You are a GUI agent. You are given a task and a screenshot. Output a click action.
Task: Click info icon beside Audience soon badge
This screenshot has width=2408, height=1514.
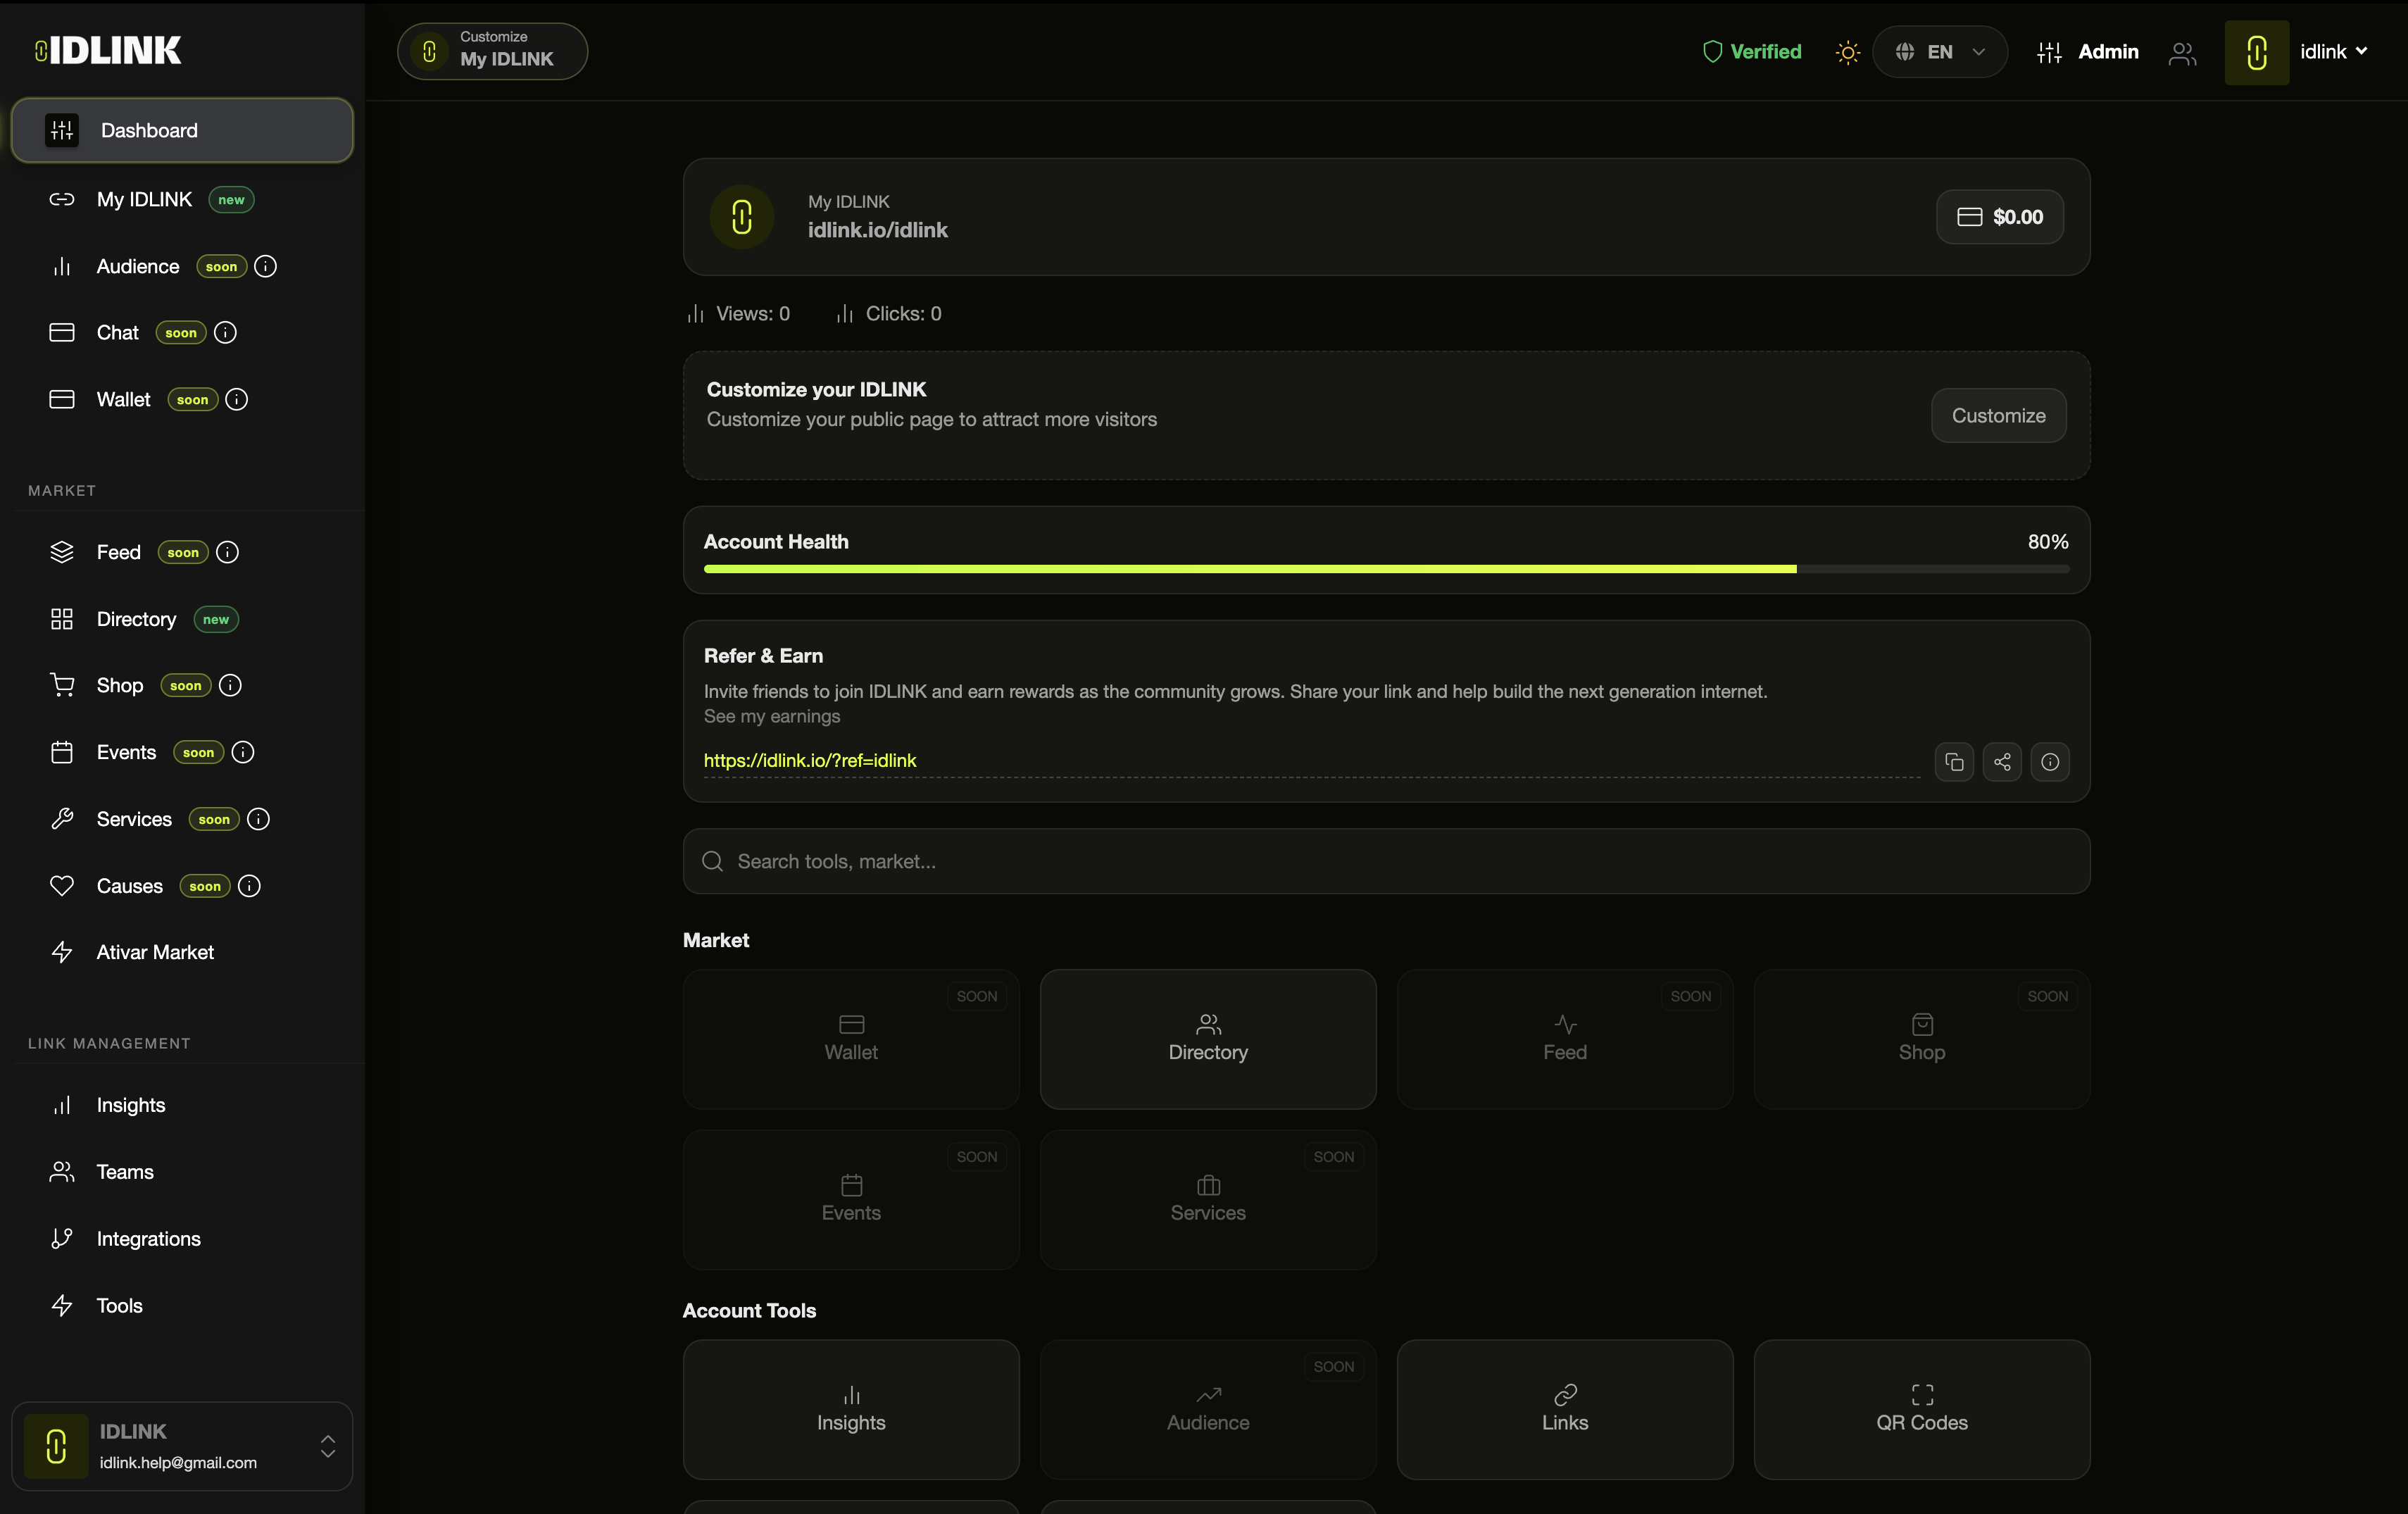[266, 267]
